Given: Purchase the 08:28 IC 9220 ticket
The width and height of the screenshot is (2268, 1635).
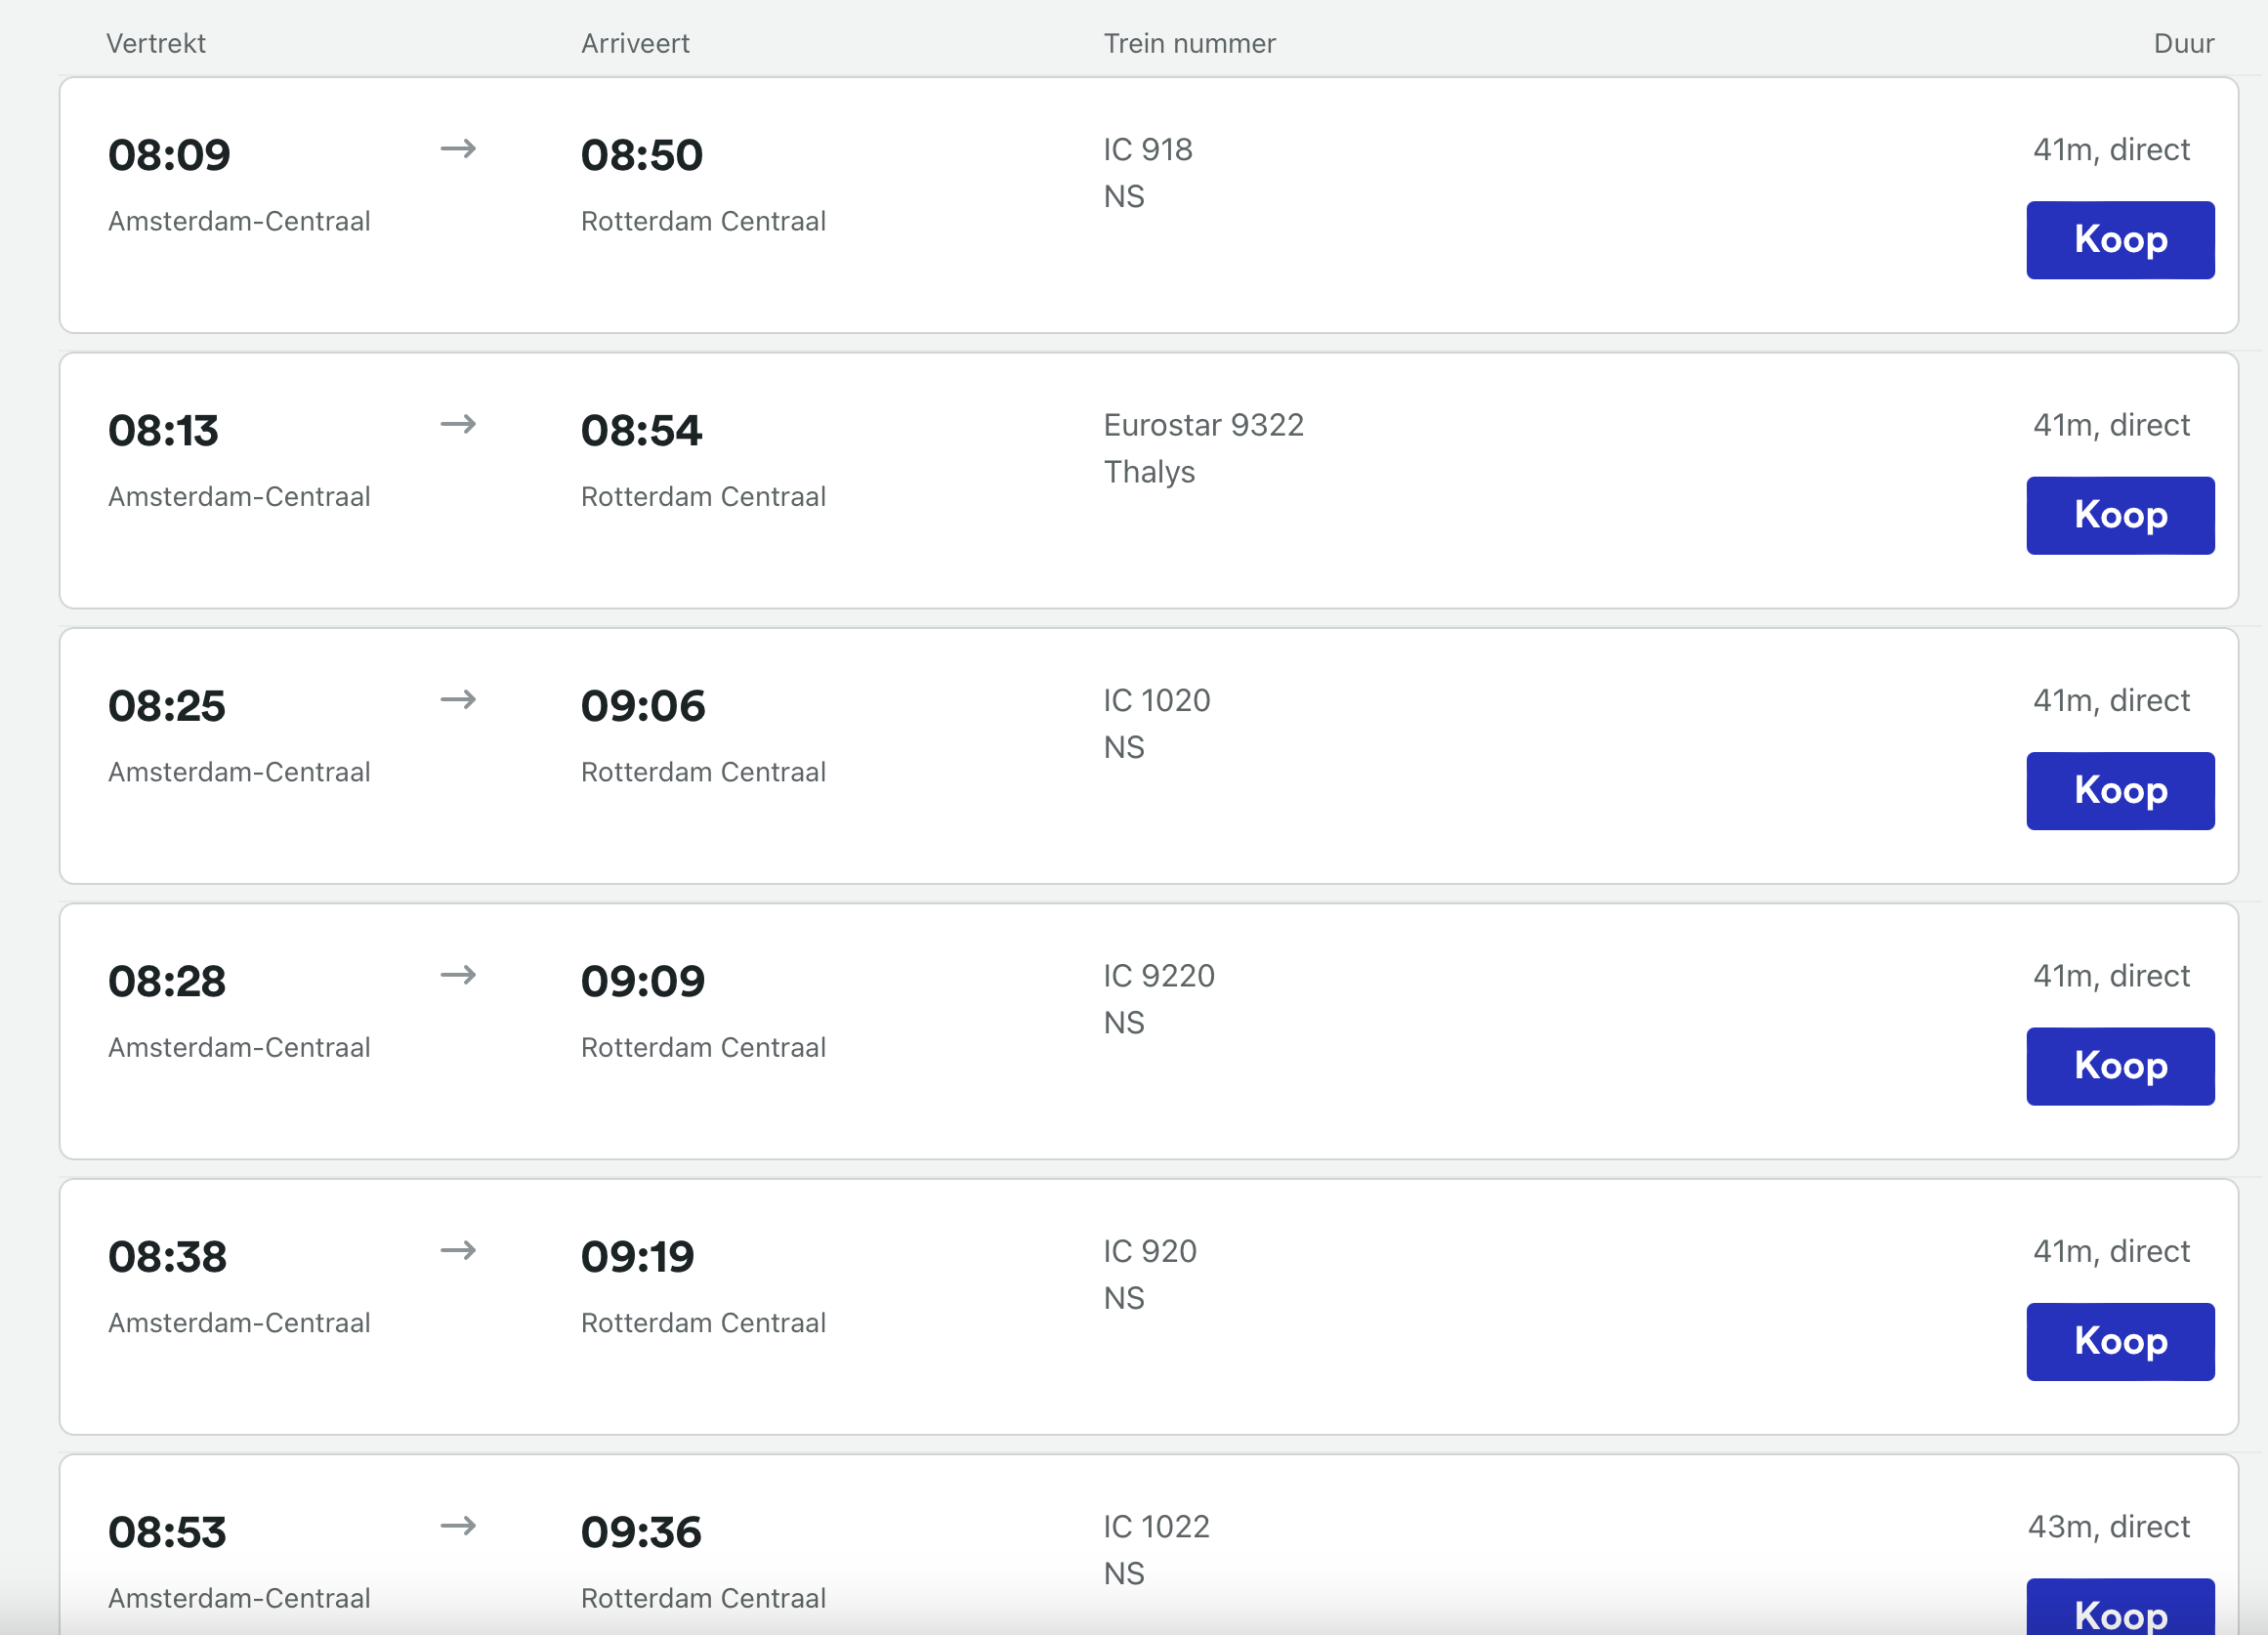Looking at the screenshot, I should click(x=2119, y=1066).
